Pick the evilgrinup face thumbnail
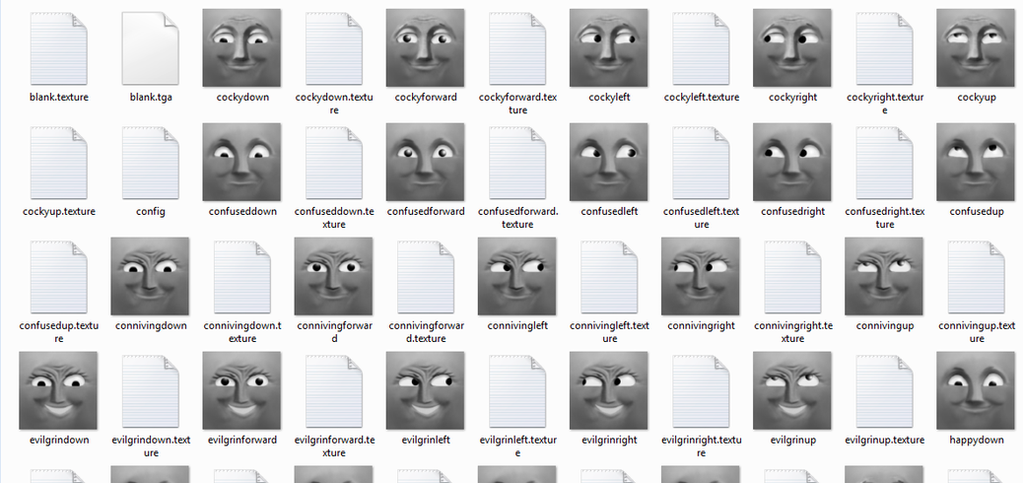 (792, 390)
